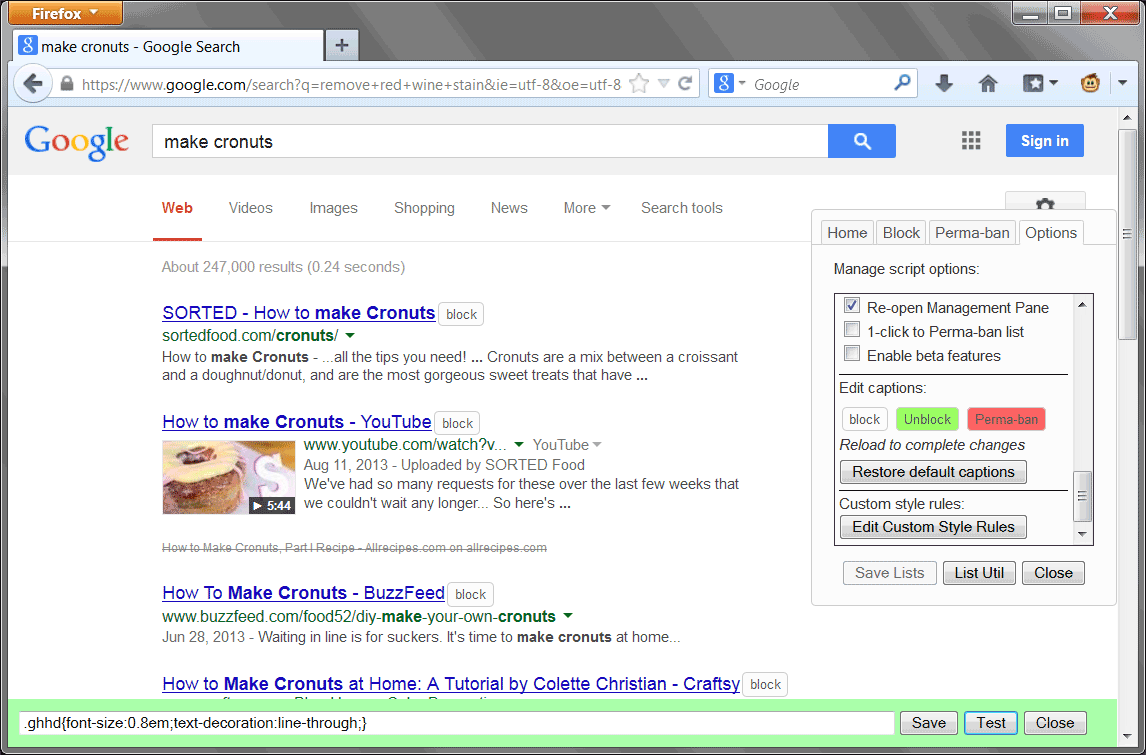The width and height of the screenshot is (1146, 755).
Task: Play the cronuts video thumbnail
Action: tap(229, 477)
